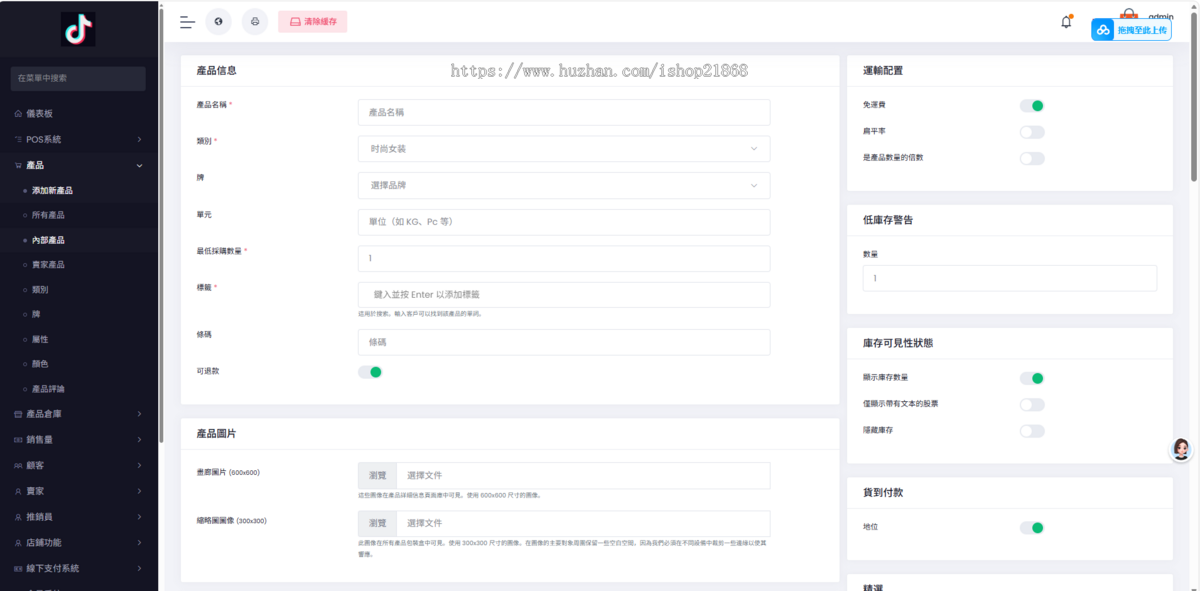Expand the 推銷員 menu chevron
Screen dimensions: 1200x591
point(139,517)
